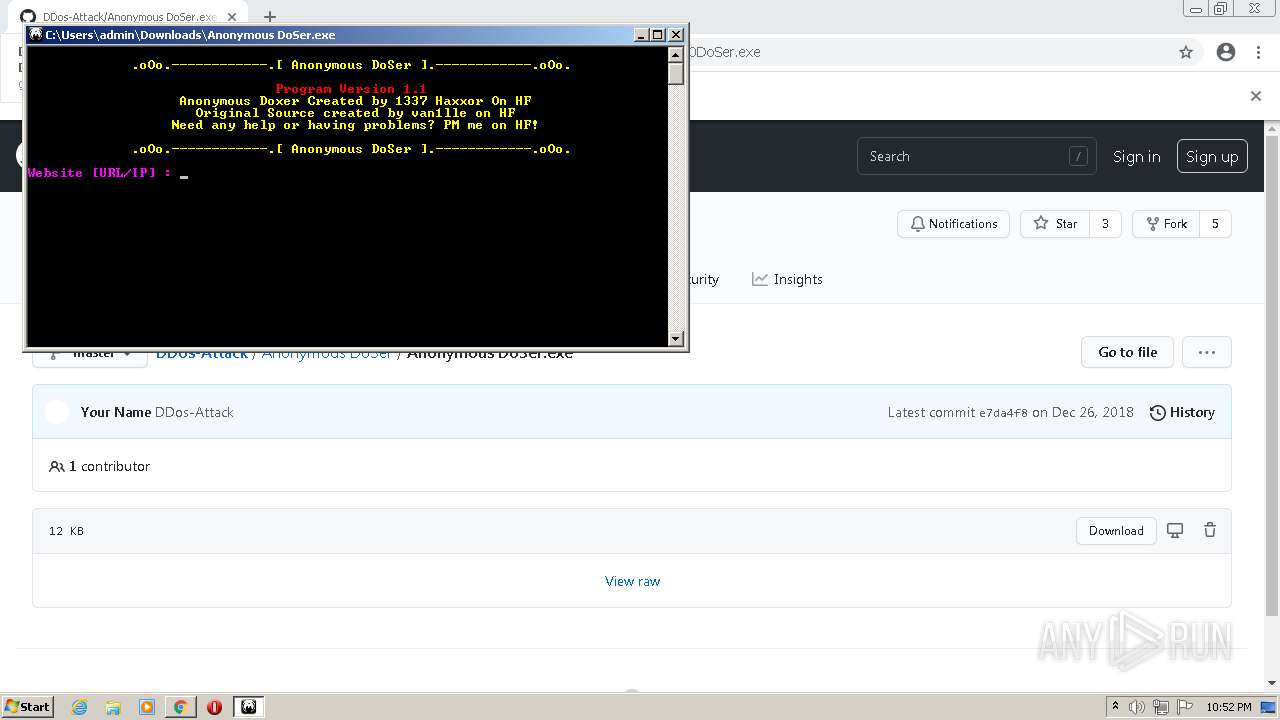Open the DDos-Attack commit message link

pos(194,412)
